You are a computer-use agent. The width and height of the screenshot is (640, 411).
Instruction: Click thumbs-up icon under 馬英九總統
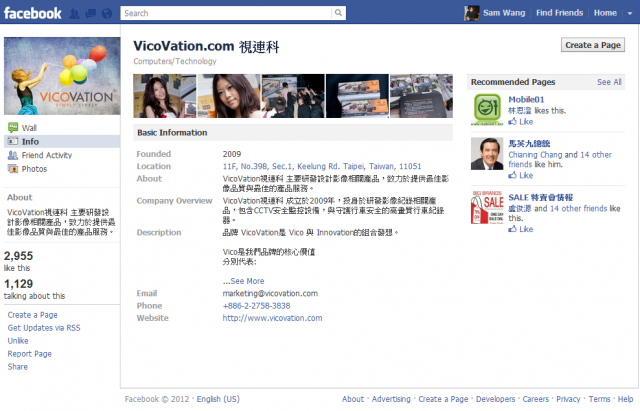[x=512, y=175]
